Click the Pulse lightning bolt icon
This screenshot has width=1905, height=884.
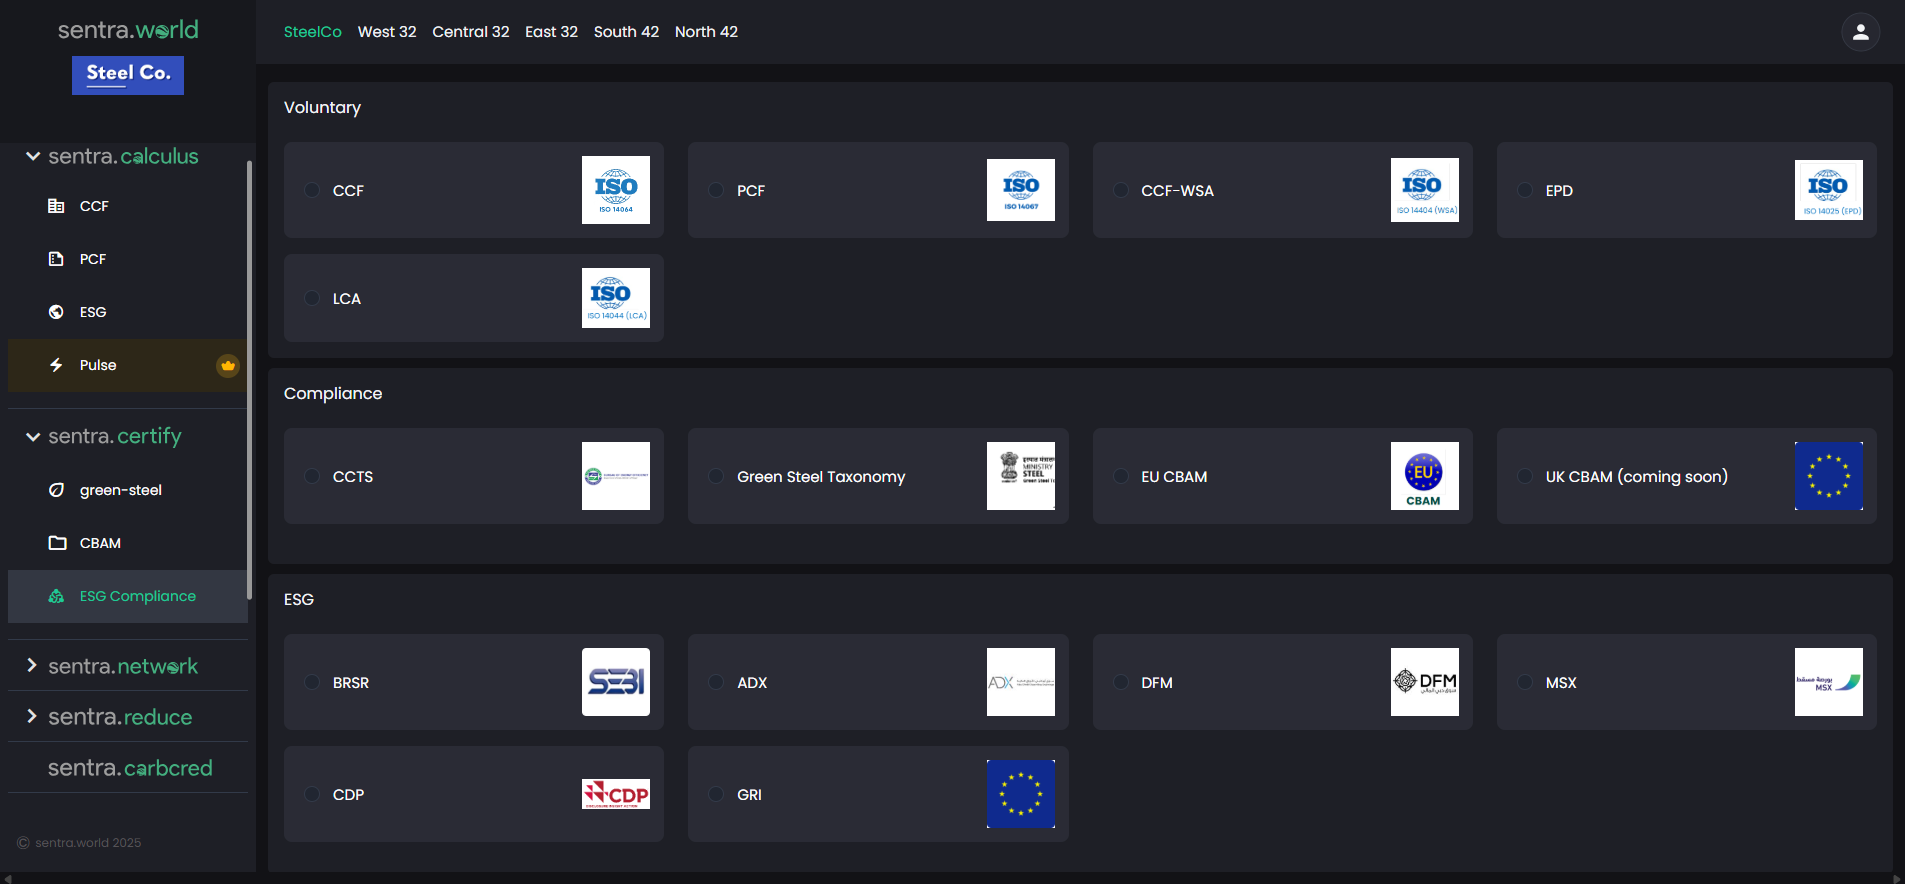point(56,365)
